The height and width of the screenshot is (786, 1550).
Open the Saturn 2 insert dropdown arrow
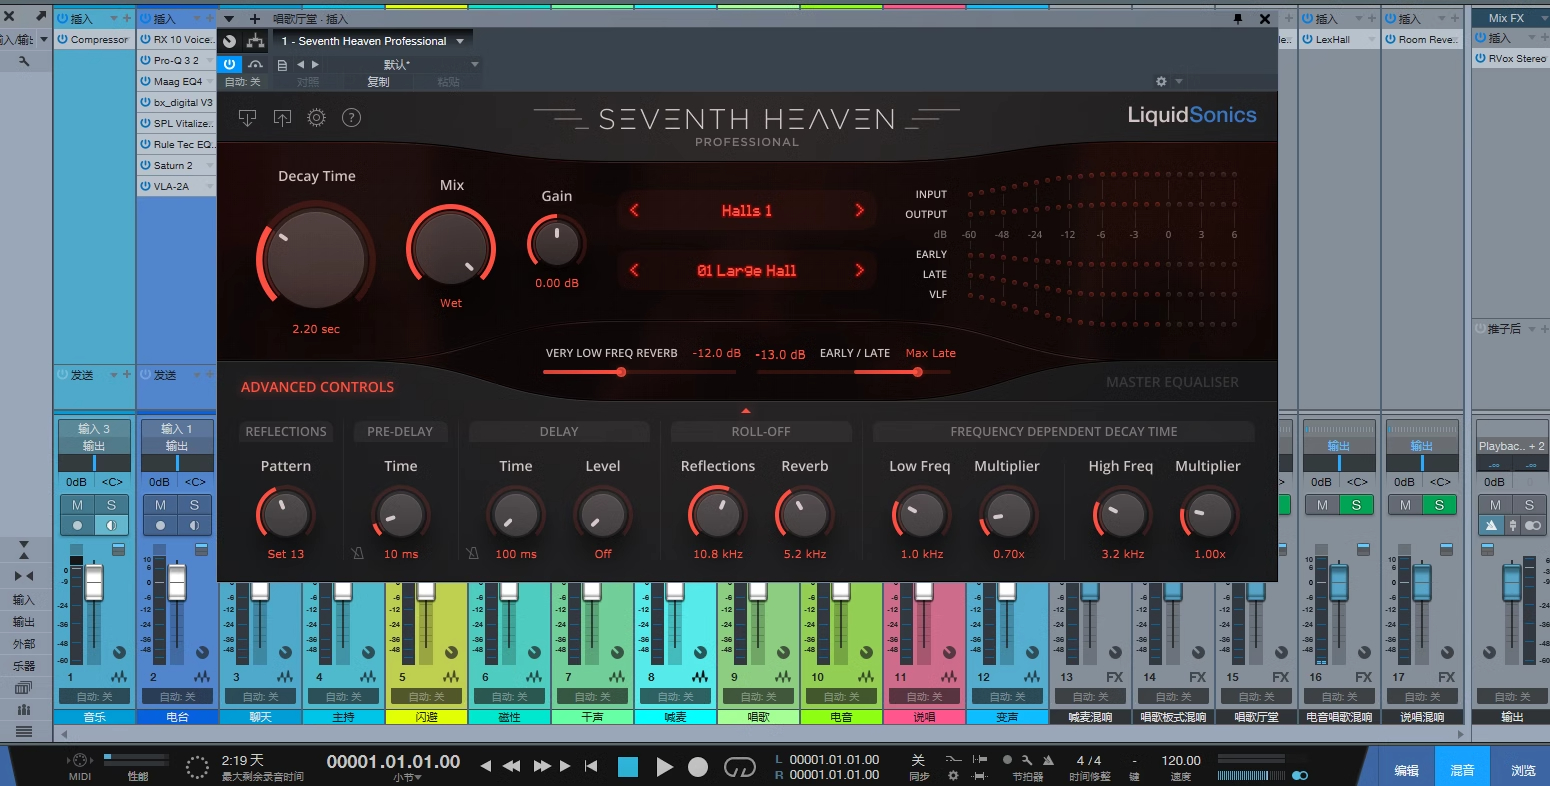tap(210, 166)
